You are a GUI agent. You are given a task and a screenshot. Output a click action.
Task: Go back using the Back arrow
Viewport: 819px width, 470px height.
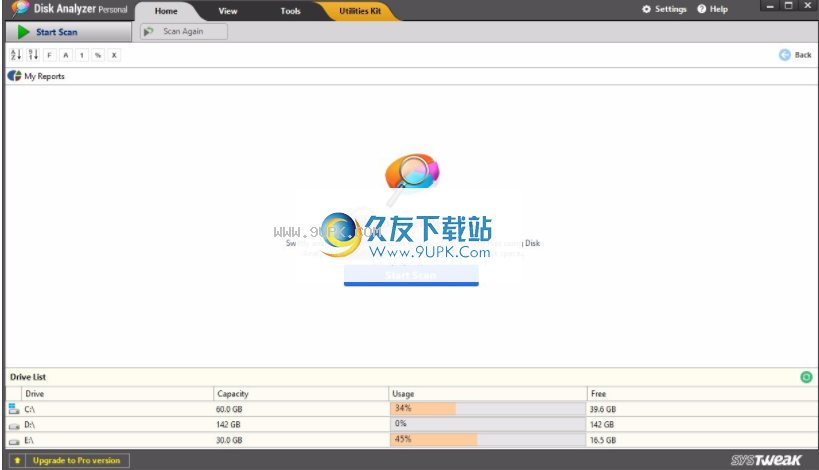tap(795, 55)
